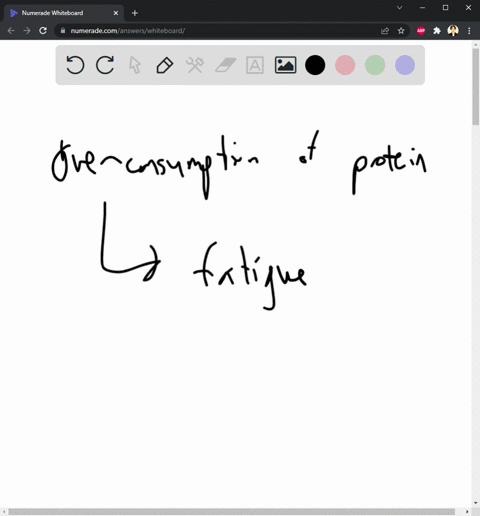Open the Chrome profile avatar
This screenshot has height=516, width=480.
click(x=453, y=31)
